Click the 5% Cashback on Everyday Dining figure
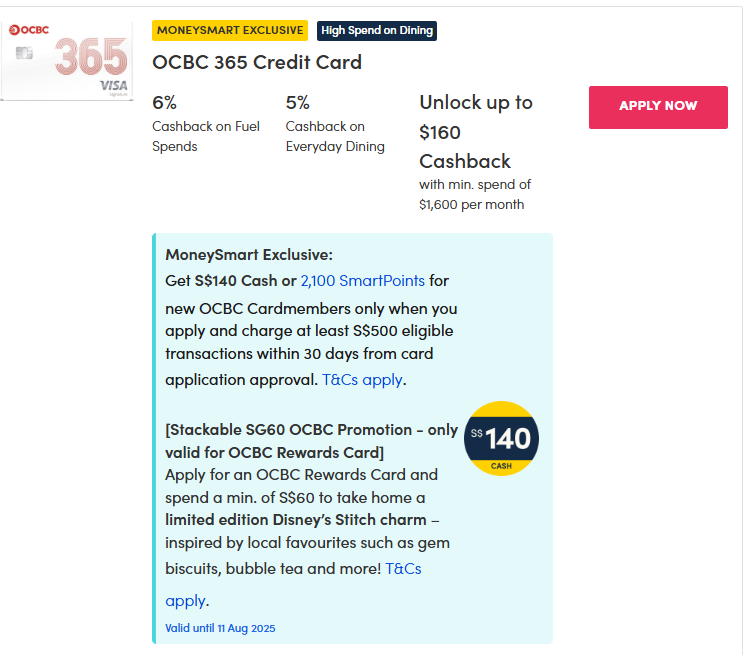Screen dimensions: 747x655 point(298,102)
